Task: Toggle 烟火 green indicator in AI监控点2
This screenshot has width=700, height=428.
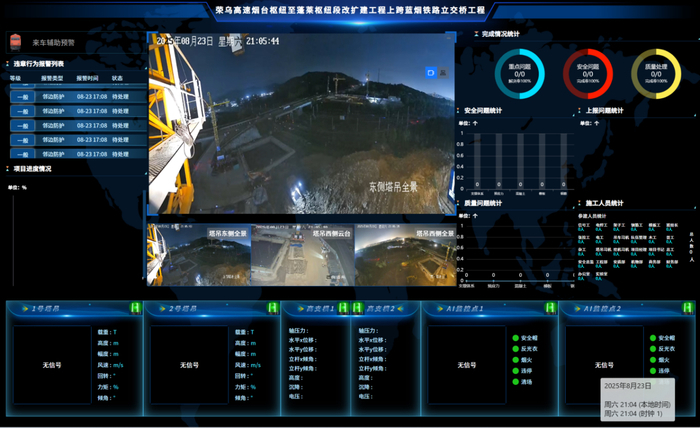Action: click(653, 360)
